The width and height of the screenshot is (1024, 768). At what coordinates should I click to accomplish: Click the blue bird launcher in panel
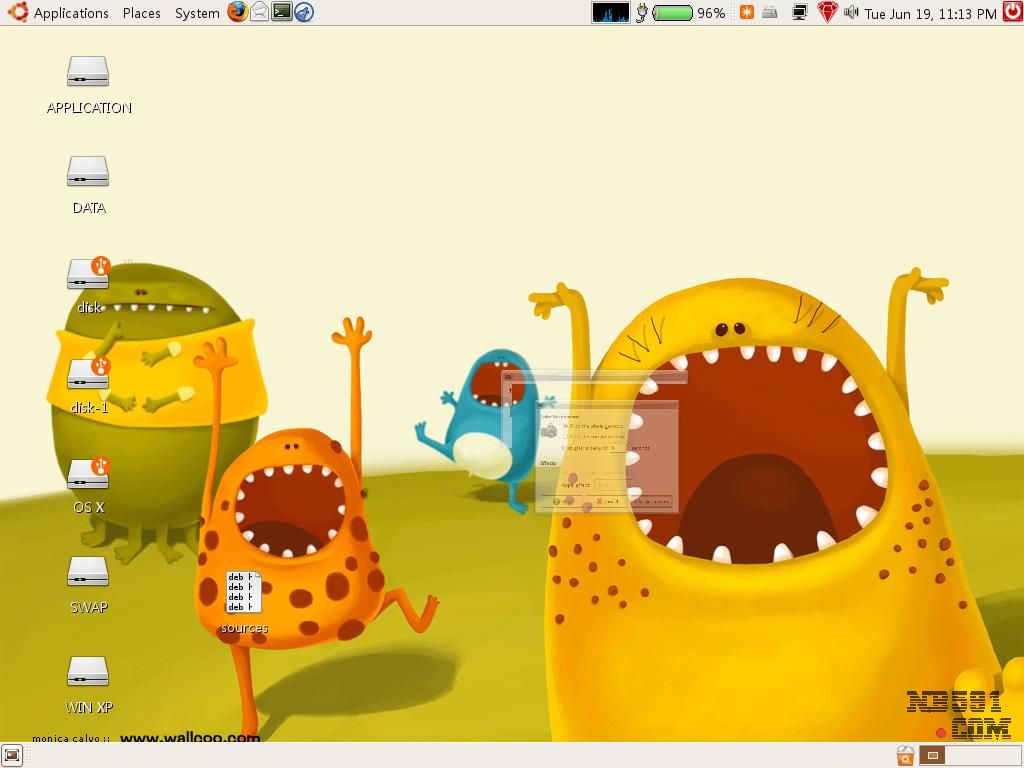point(304,12)
